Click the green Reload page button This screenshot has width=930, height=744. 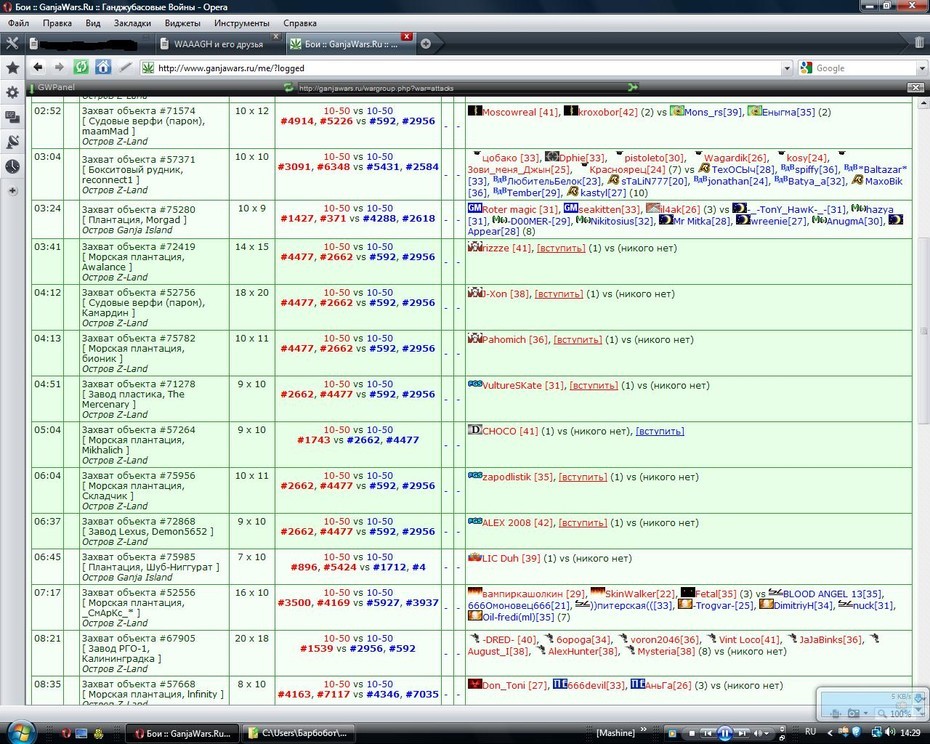point(81,67)
